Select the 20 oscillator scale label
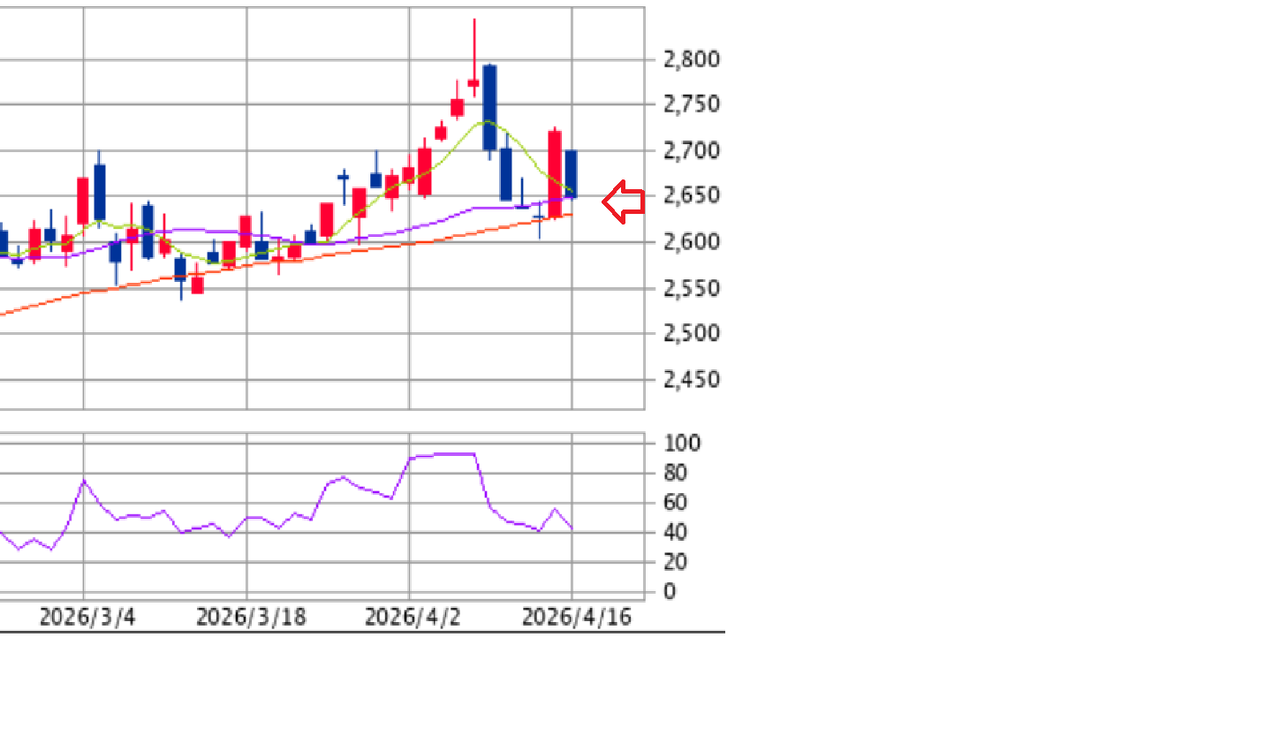Image resolution: width=1280 pixels, height=752 pixels. (675, 563)
